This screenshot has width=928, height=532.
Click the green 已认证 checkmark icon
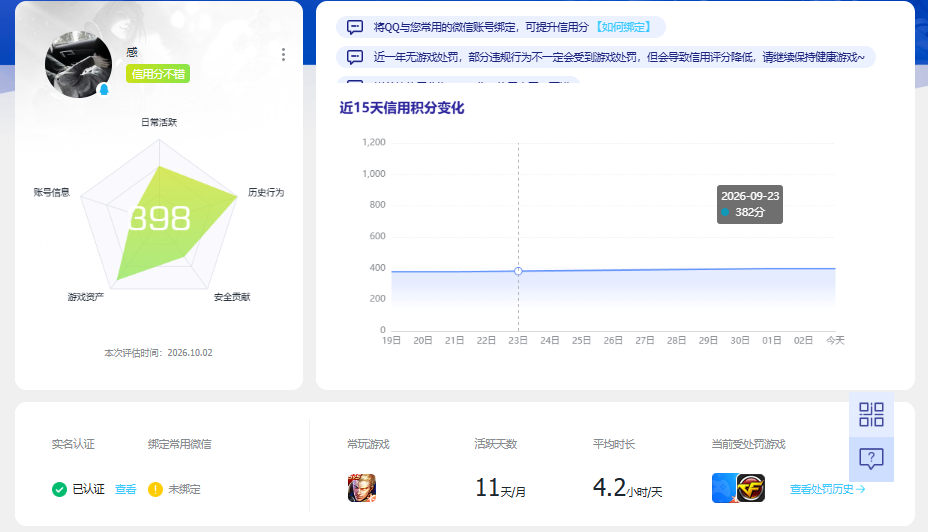tap(59, 489)
